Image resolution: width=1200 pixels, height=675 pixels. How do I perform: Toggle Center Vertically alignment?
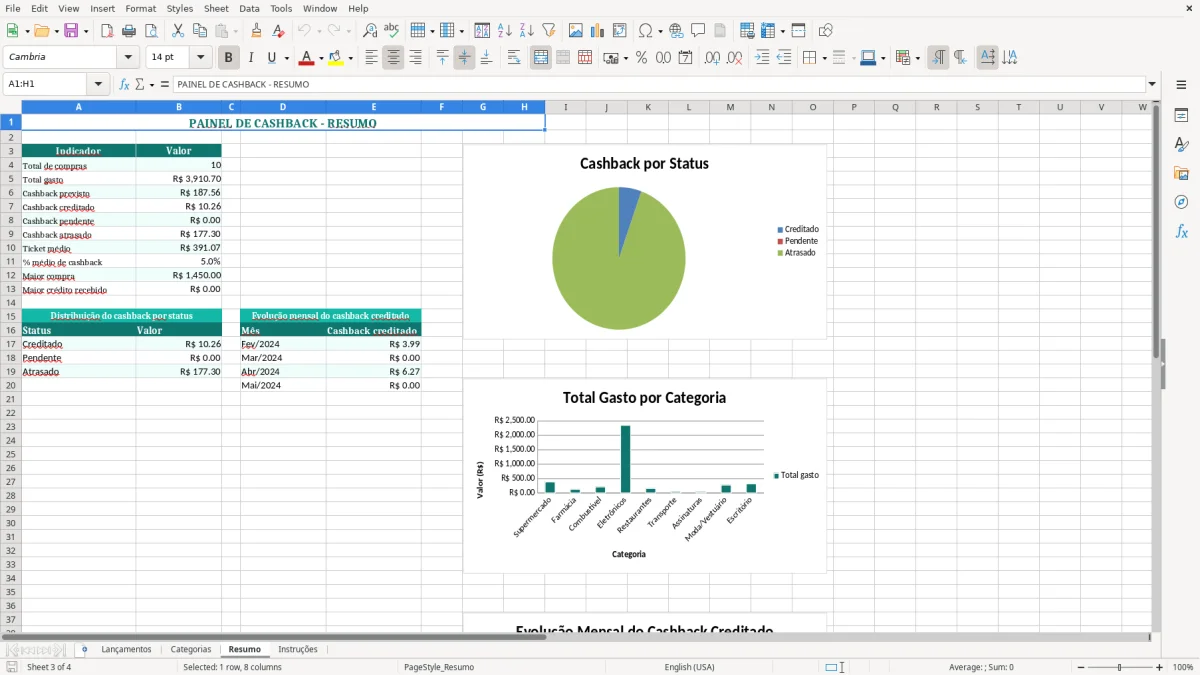tap(464, 58)
